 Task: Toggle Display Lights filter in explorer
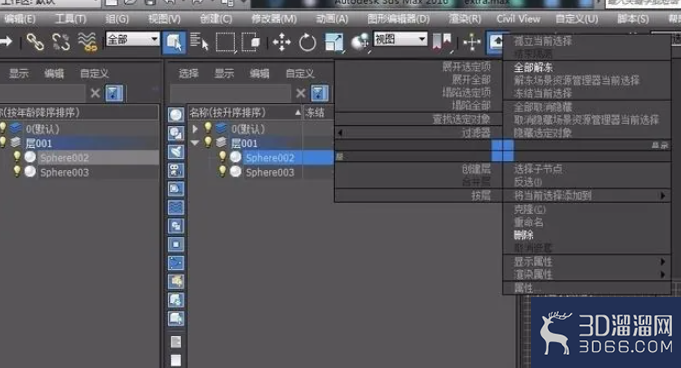(x=176, y=152)
